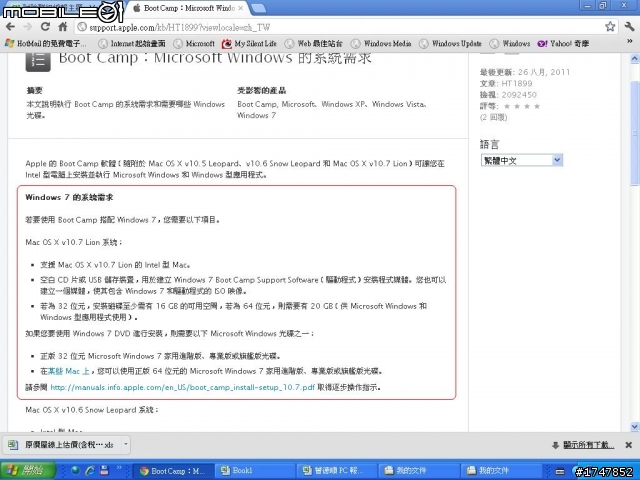This screenshot has height=480, width=640.
Task: Click the fourth rating star
Action: coord(537,106)
